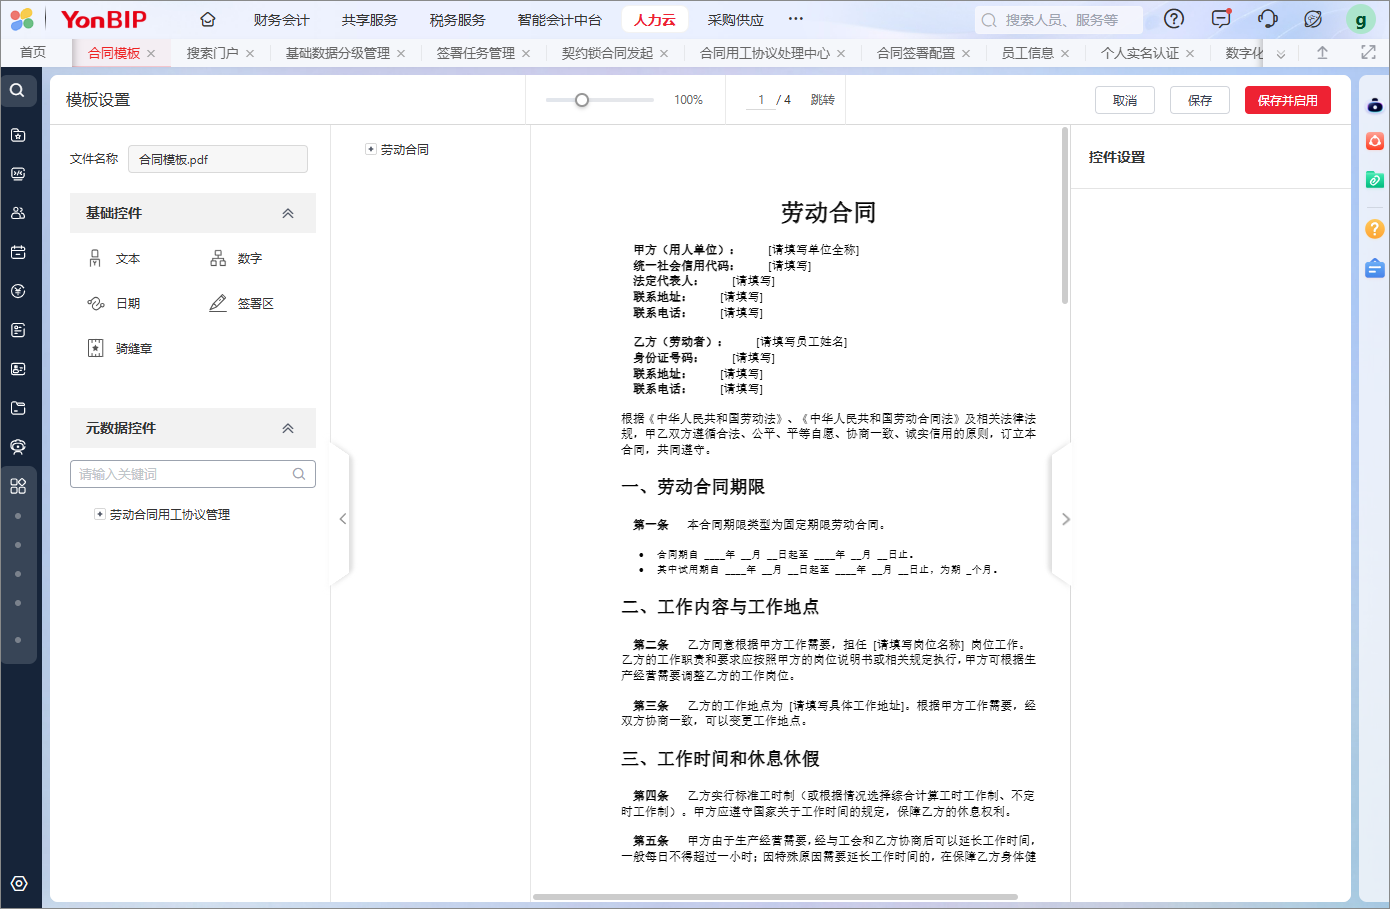Select the 文本 text control
1390x909 pixels.
115,259
